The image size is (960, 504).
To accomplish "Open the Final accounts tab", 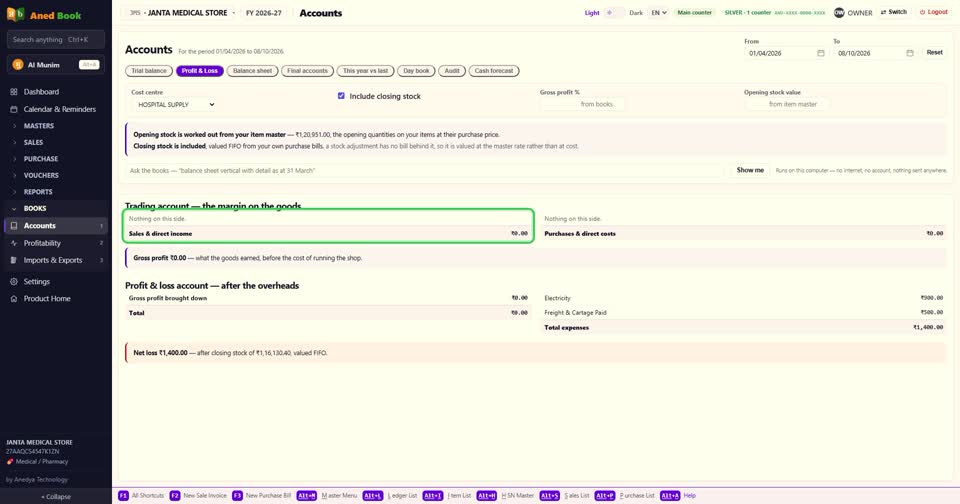I will point(307,71).
